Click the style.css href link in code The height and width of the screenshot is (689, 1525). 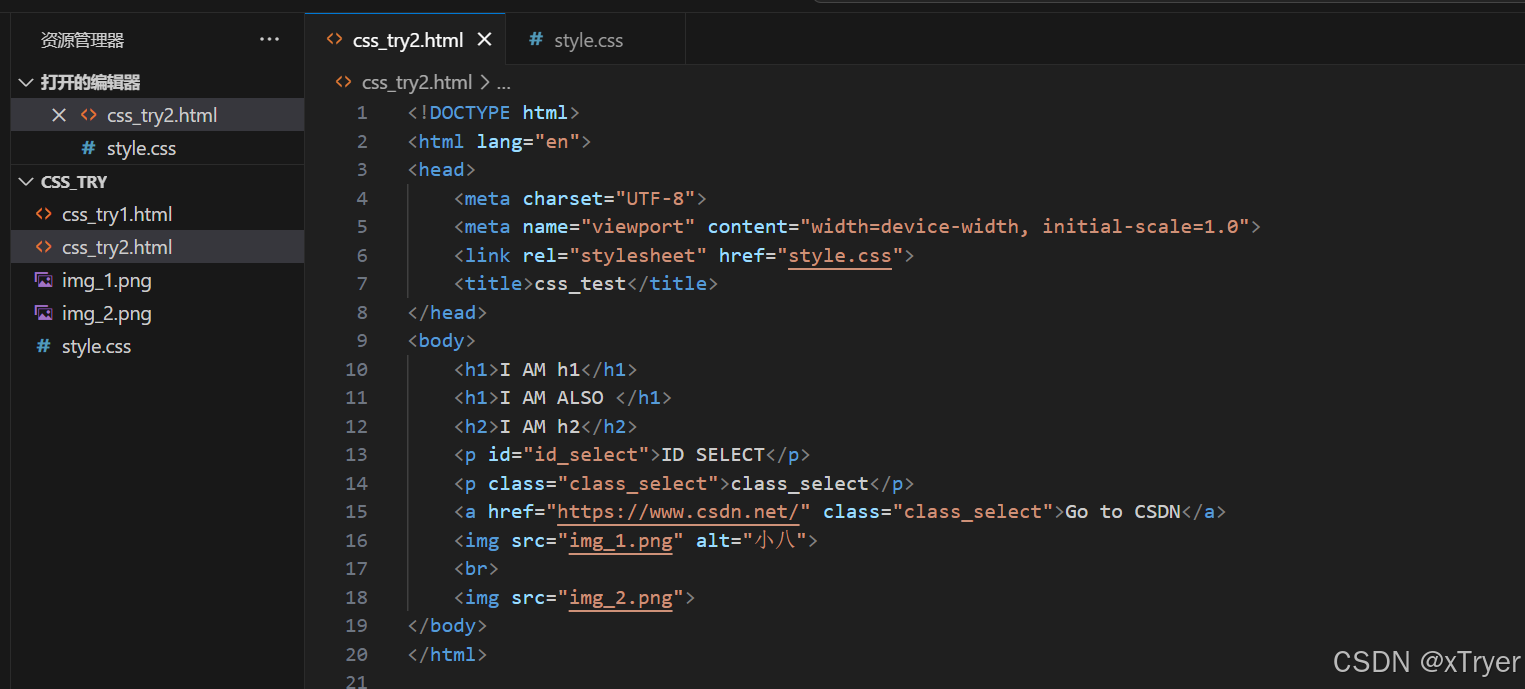[839, 255]
